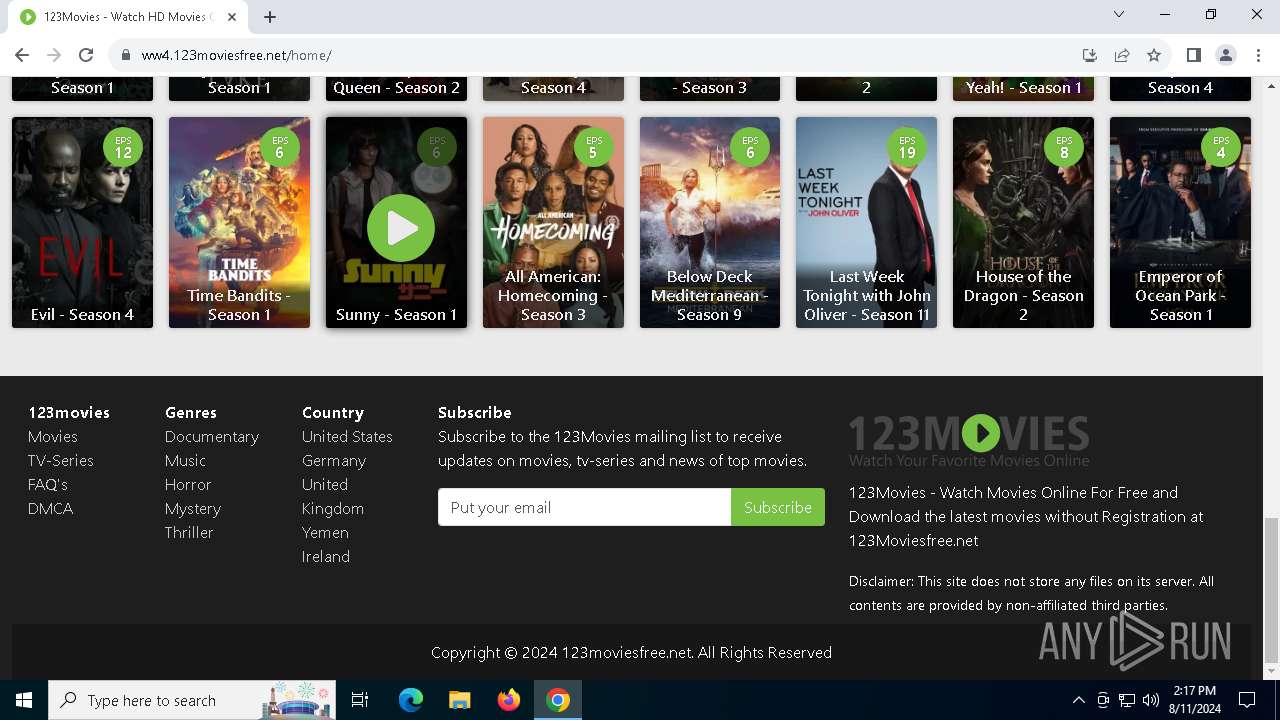This screenshot has width=1280, height=720.
Task: Choose United States country link
Action: point(347,437)
